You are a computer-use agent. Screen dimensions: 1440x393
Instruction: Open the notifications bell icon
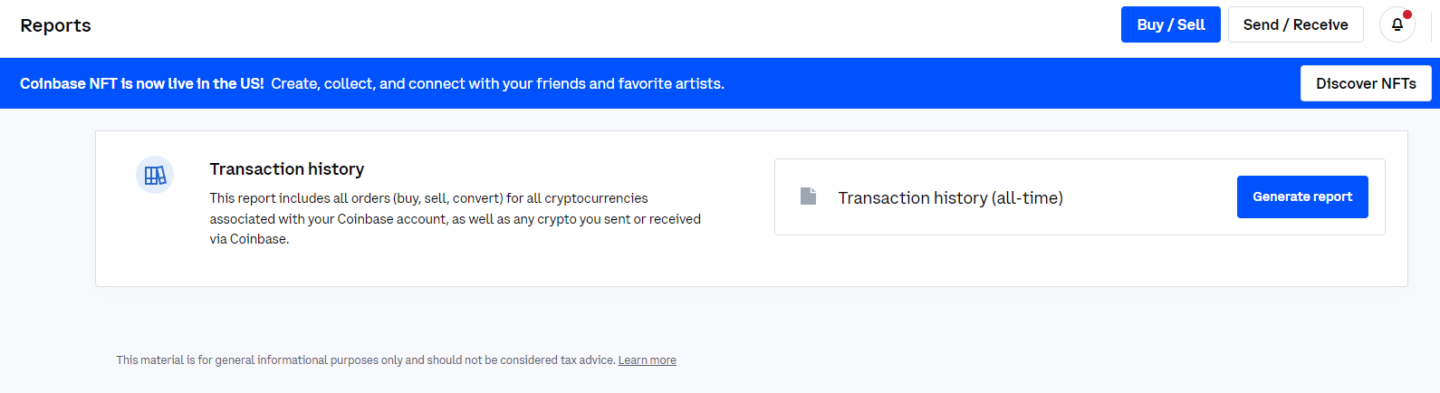pos(1397,25)
